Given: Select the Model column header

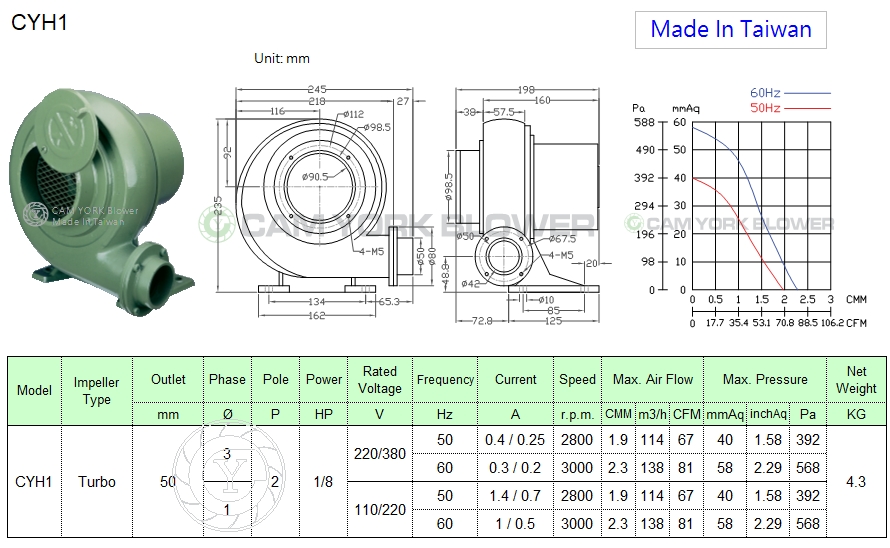Looking at the screenshot, I should (34, 391).
